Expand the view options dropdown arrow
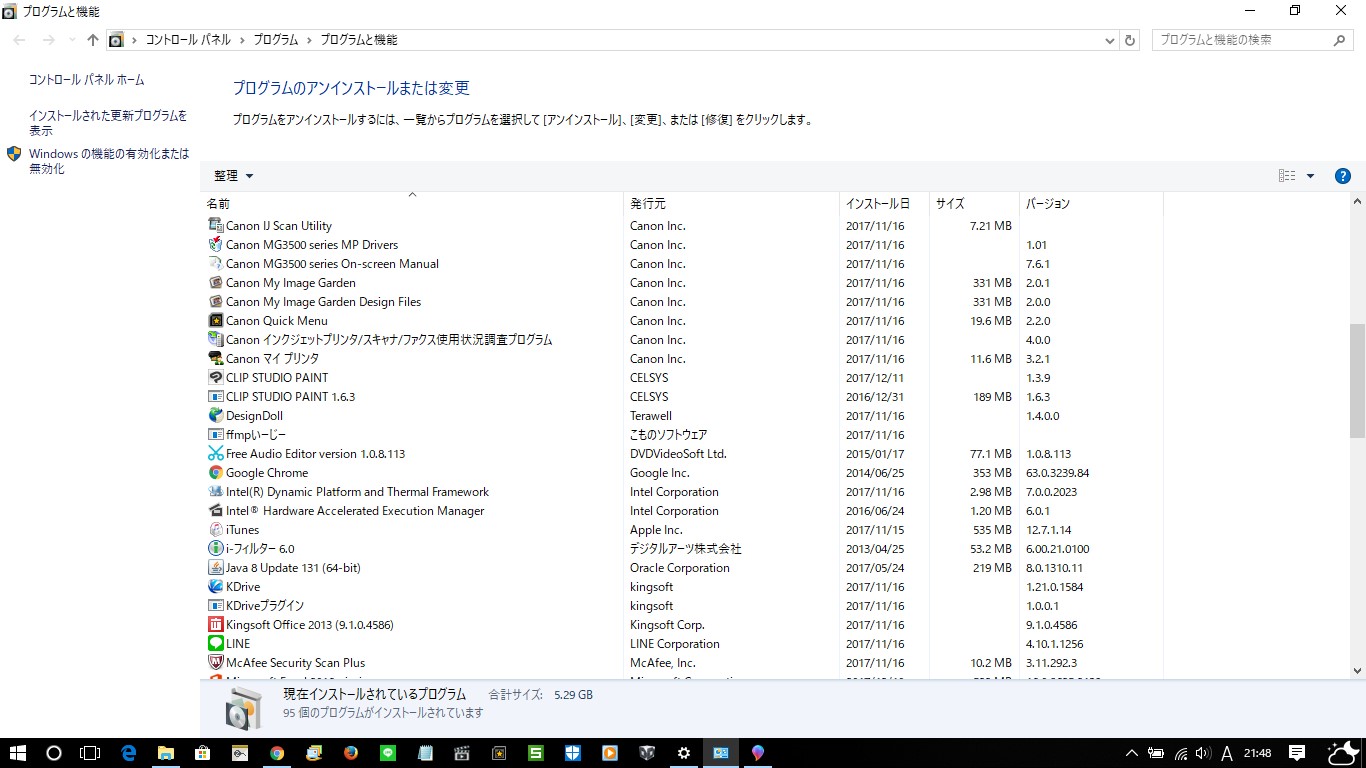 [x=1310, y=176]
